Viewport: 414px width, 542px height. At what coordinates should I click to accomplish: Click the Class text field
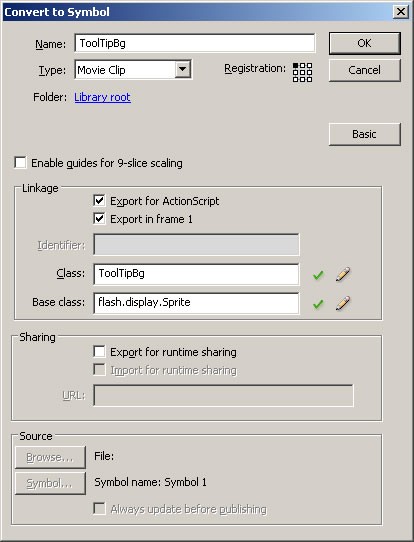(x=196, y=274)
